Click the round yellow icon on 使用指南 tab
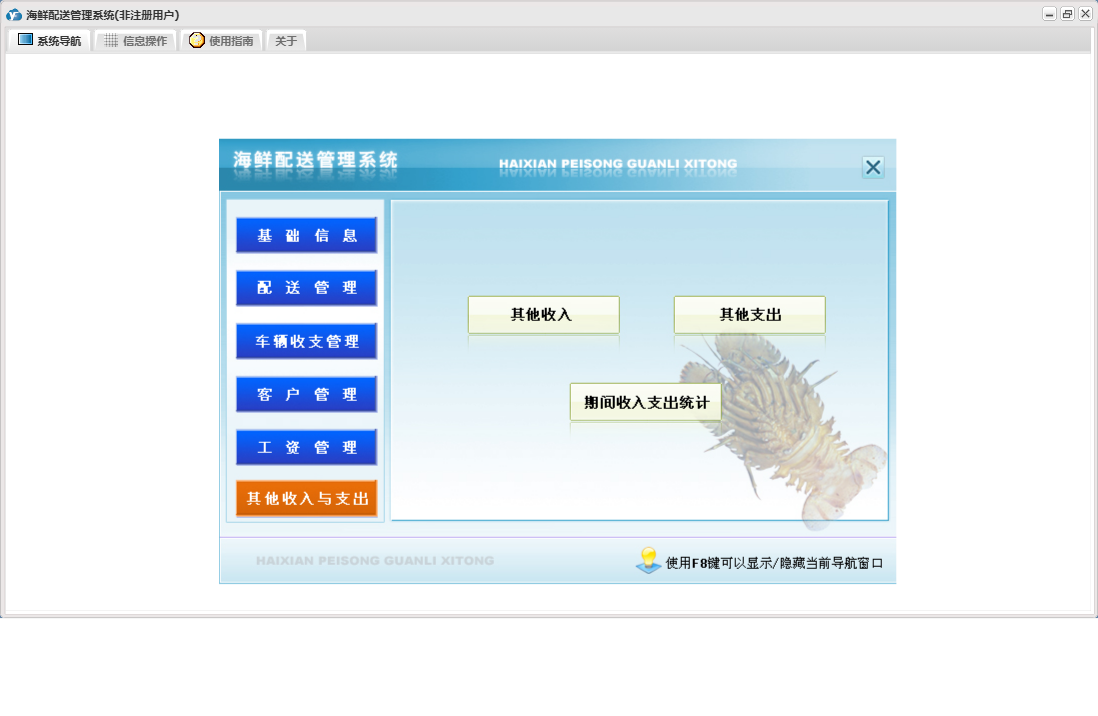Viewport: 1098px width, 716px height. coord(197,40)
